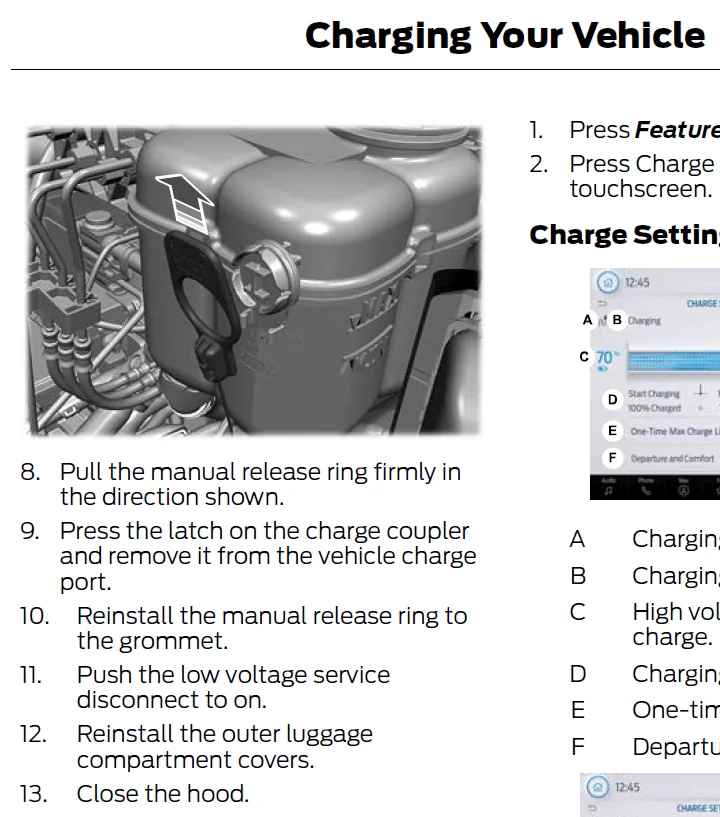Screen dimensions: 720x817
Task: Click the Start Charging time entry
Action: click(x=654, y=394)
